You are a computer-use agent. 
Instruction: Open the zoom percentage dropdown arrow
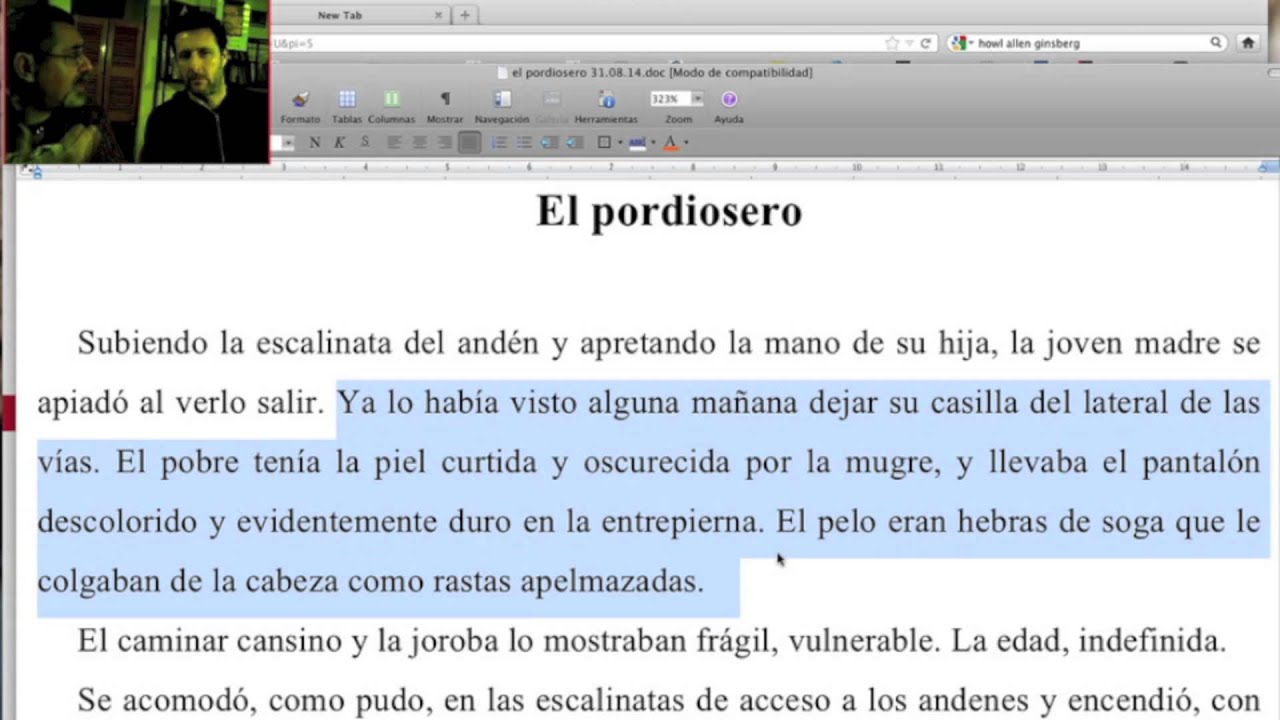coord(697,99)
